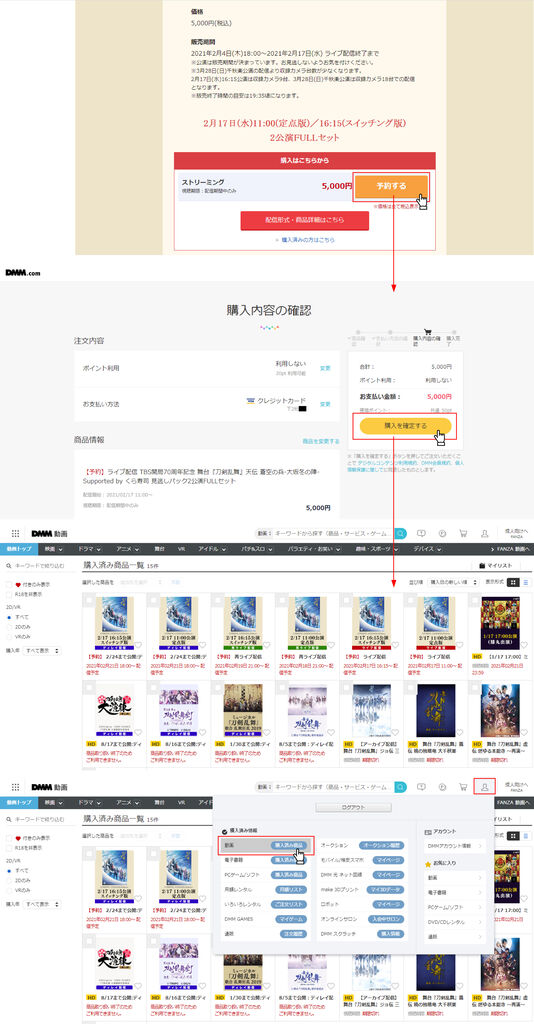The image size is (534, 1024).
Task: Open cart icon in menu-open view
Action: (x=463, y=787)
